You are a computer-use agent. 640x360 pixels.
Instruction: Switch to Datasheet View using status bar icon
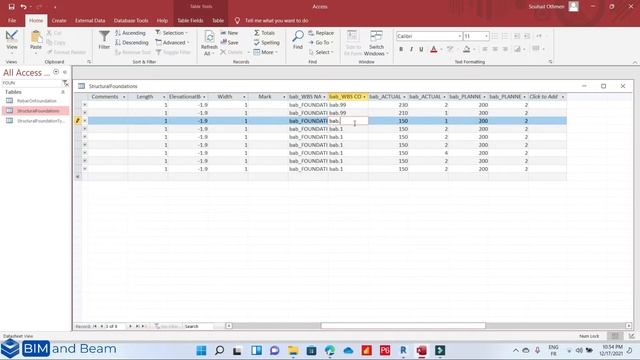click(614, 336)
